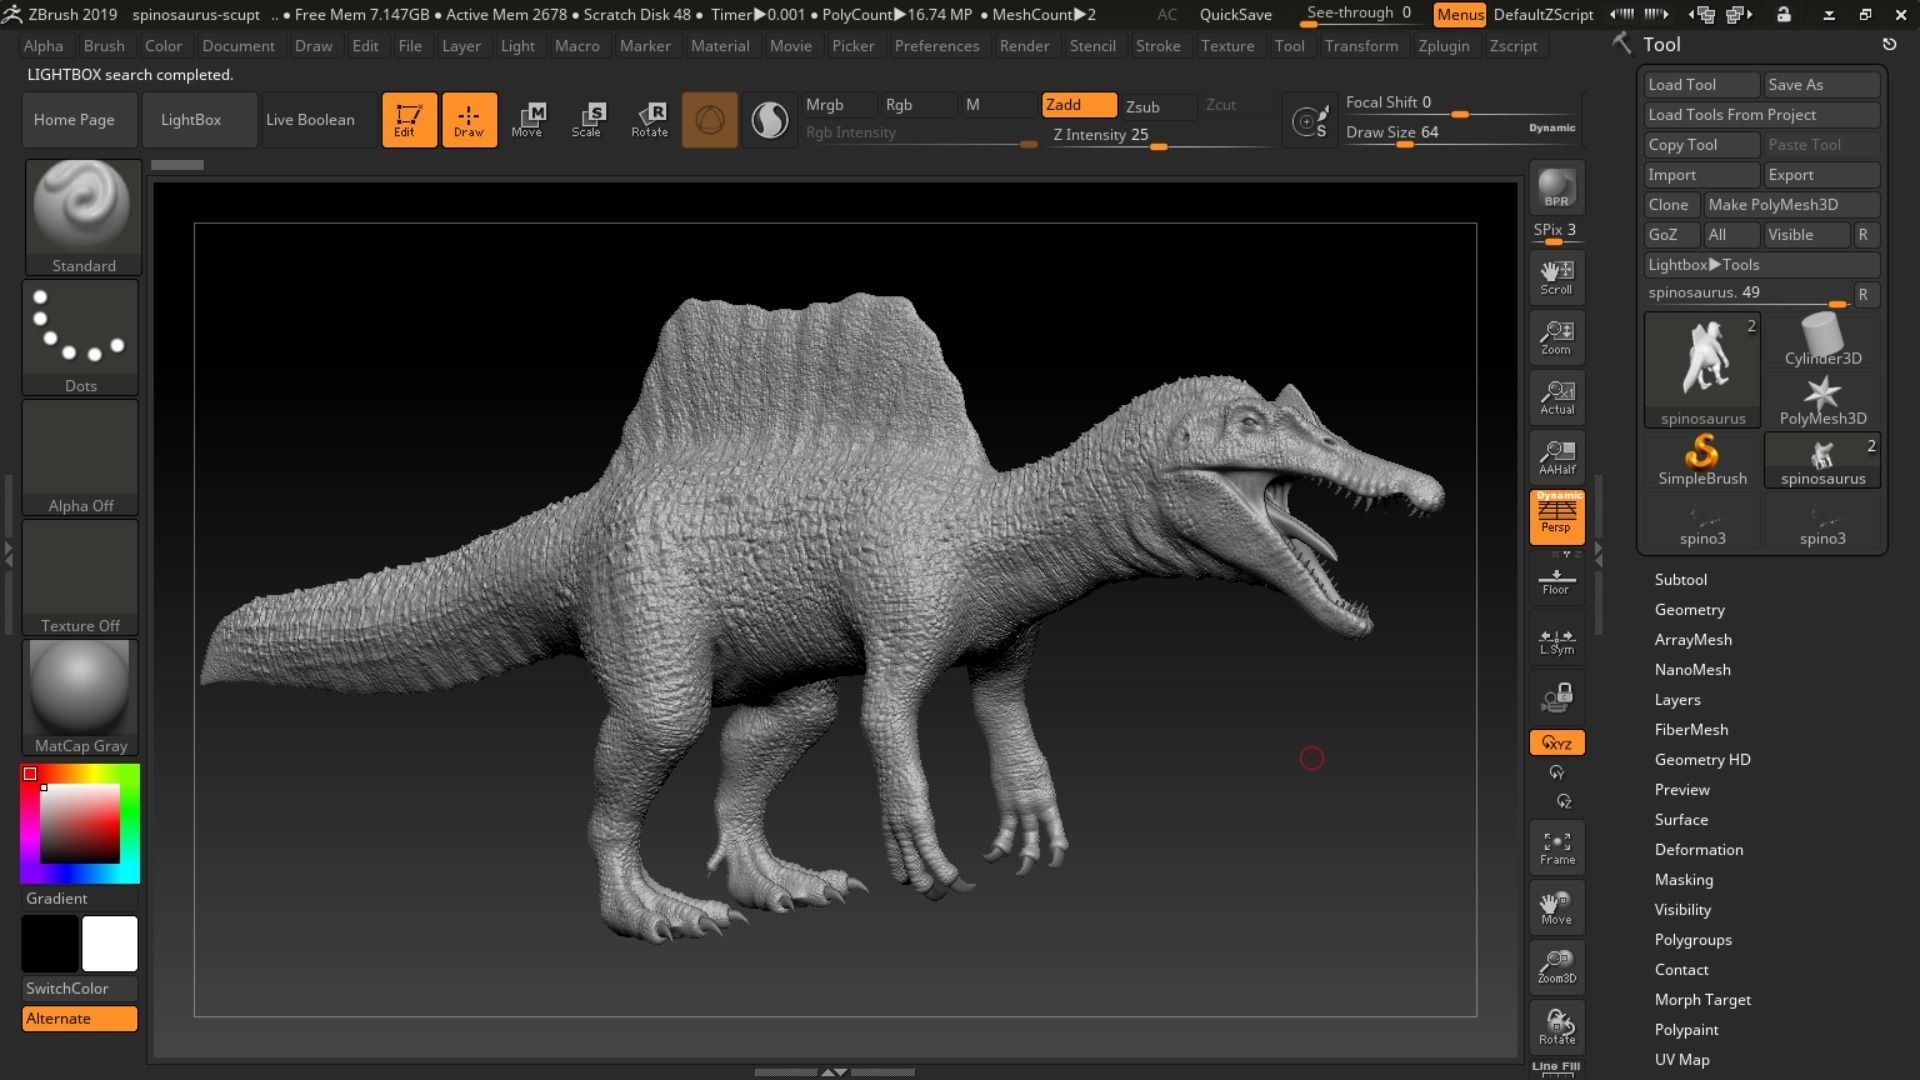Adjust the Draw Size slider

pyautogui.click(x=1460, y=134)
